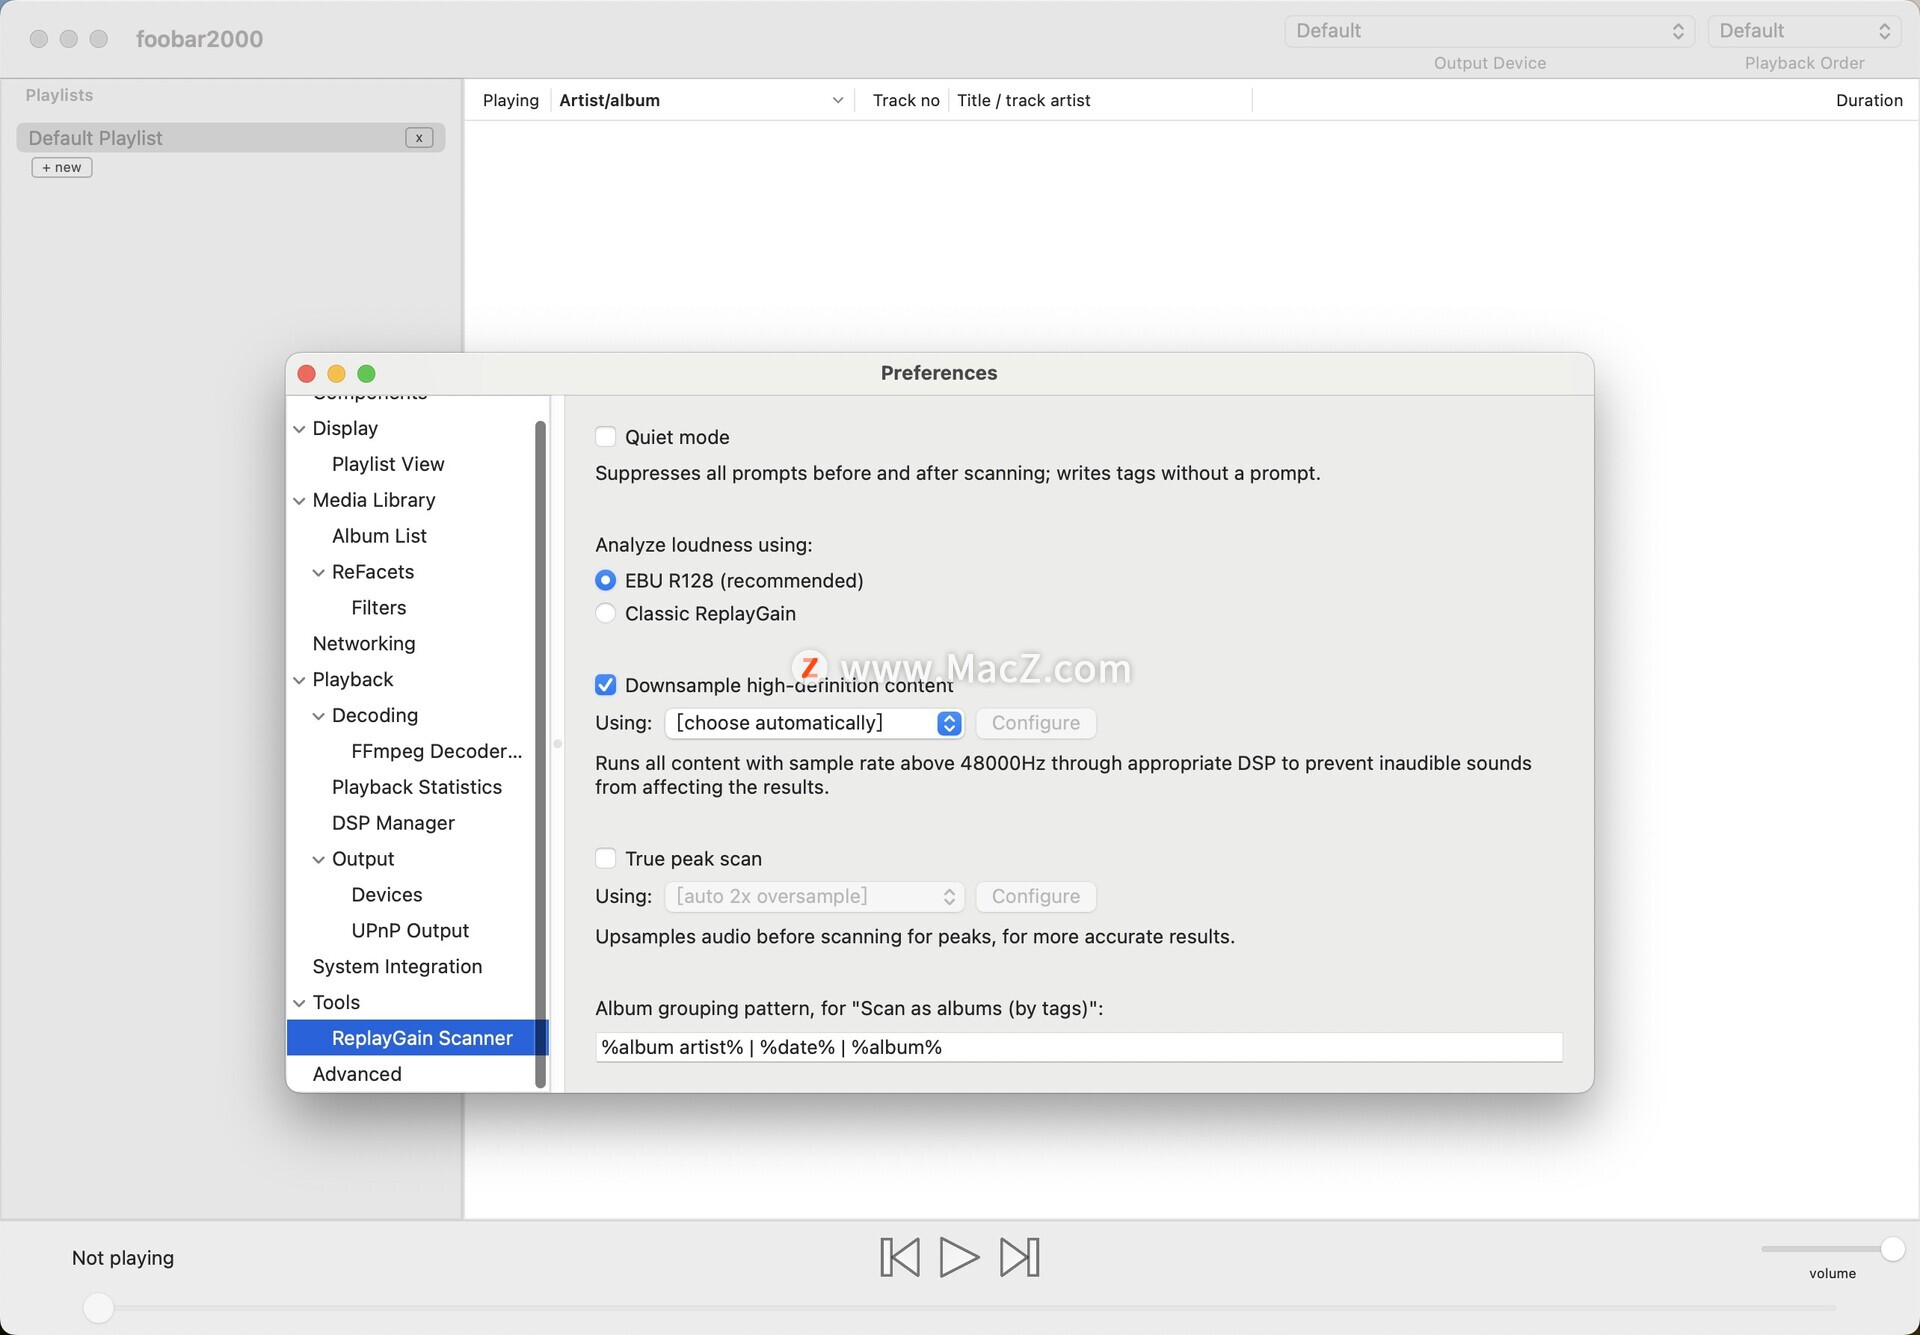This screenshot has width=1920, height=1335.
Task: Zoom the Preferences window green button
Action: (x=366, y=373)
